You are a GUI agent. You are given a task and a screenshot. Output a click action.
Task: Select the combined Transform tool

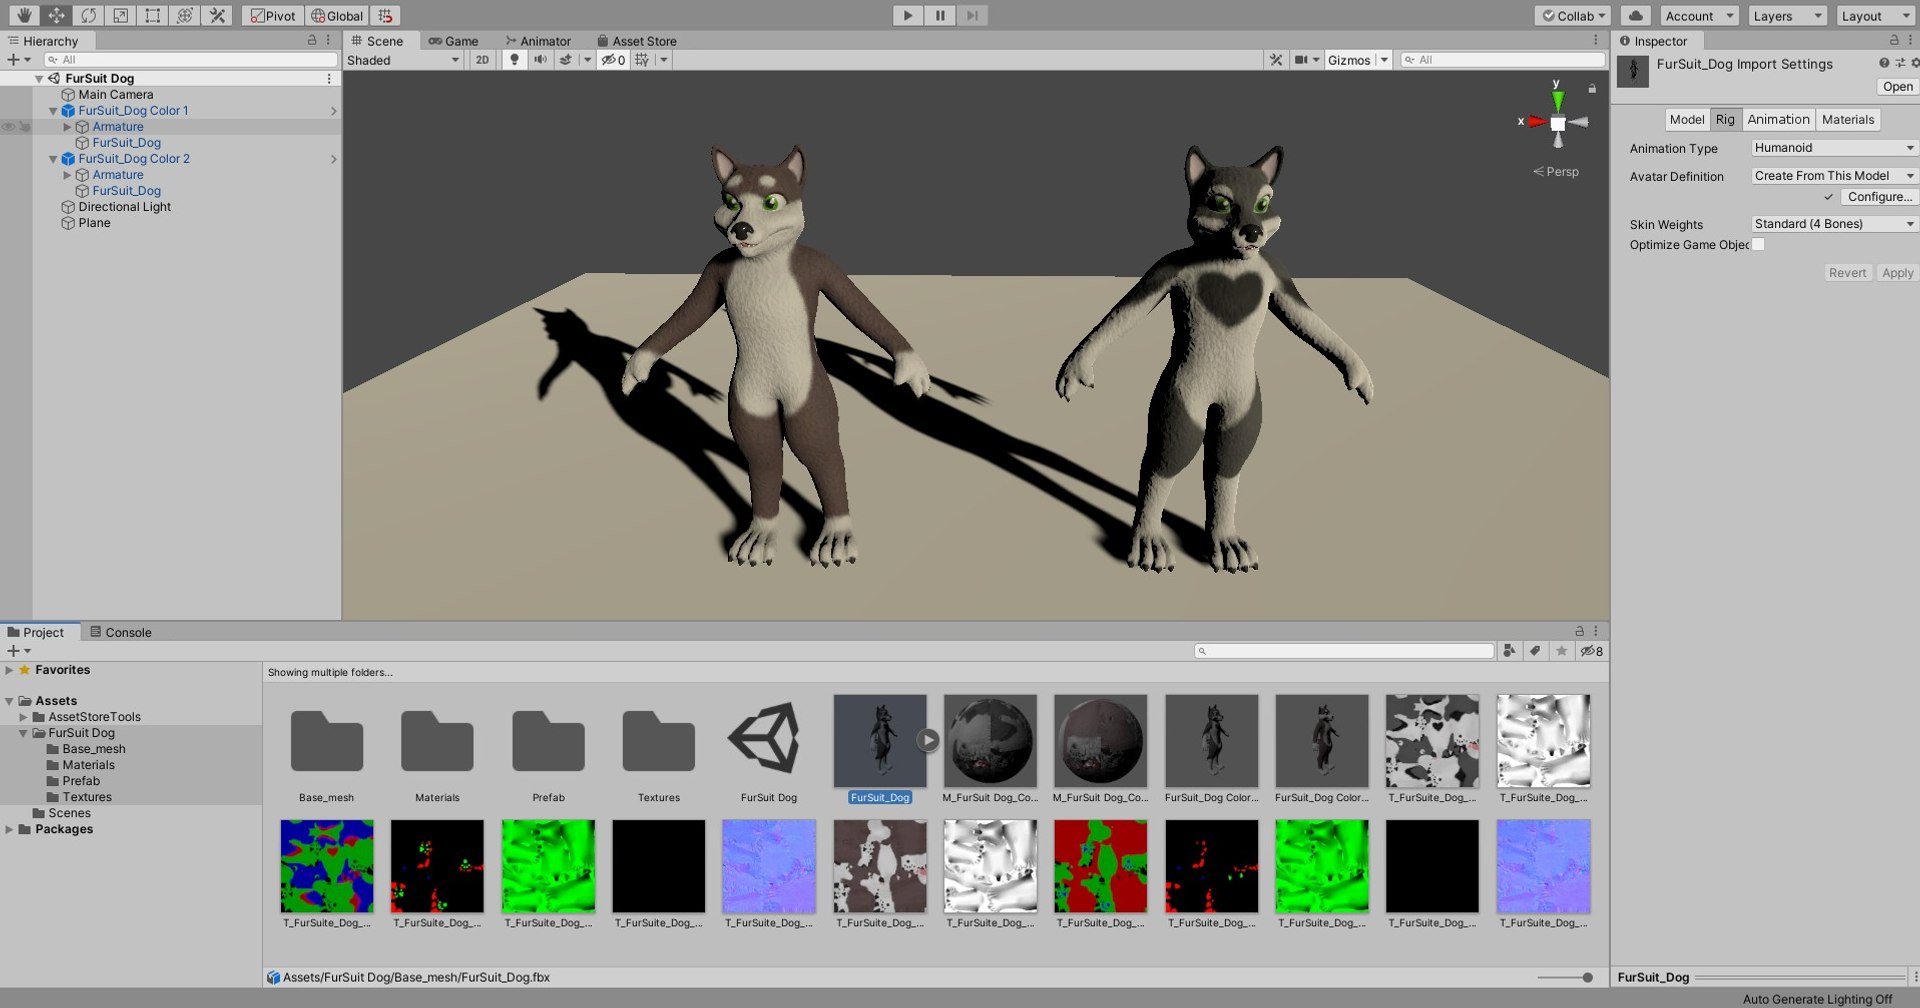(x=184, y=15)
